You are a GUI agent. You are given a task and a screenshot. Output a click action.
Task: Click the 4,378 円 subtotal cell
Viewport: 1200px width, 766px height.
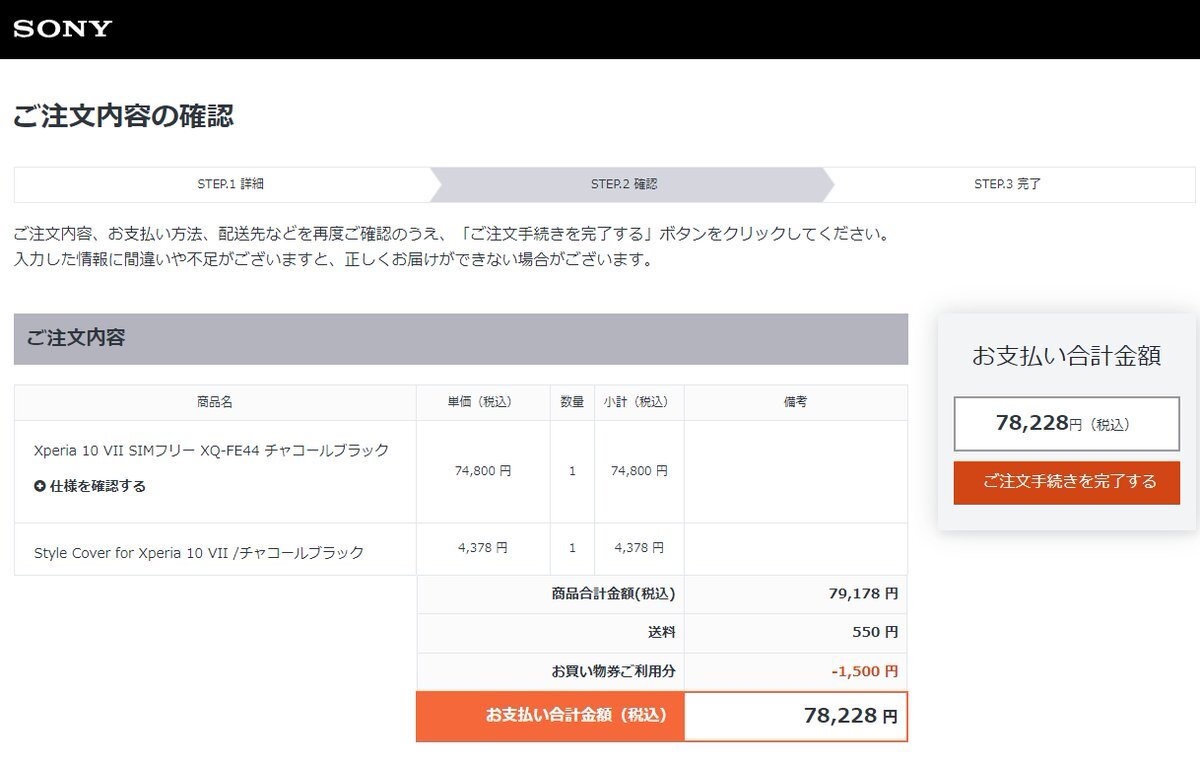coord(639,548)
